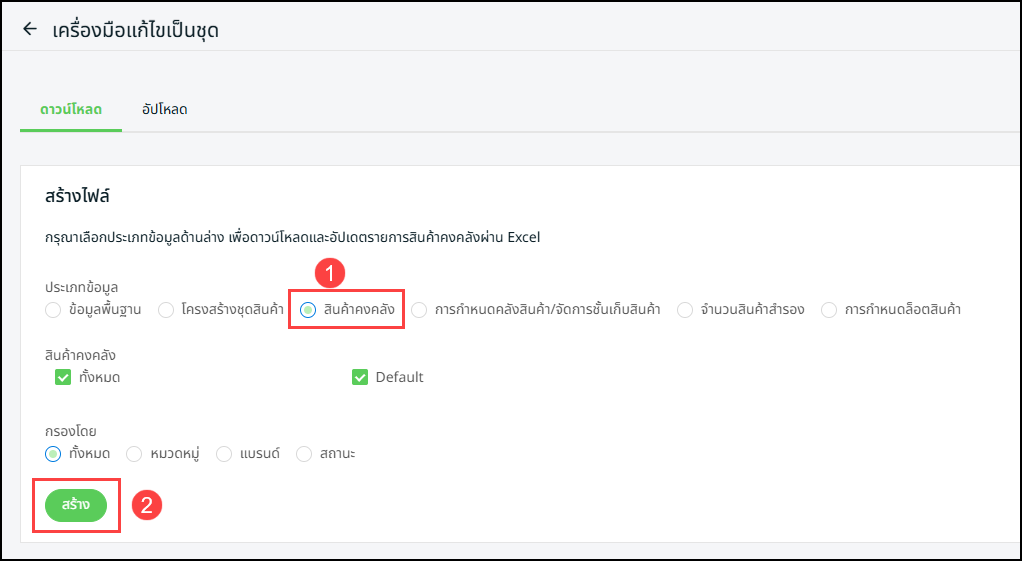
Task: Click the red step 2 badge
Action: coord(147,505)
